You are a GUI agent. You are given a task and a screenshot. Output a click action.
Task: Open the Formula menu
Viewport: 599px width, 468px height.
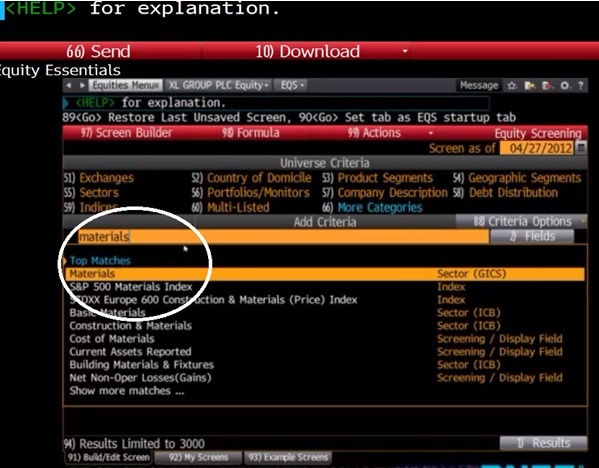click(251, 133)
